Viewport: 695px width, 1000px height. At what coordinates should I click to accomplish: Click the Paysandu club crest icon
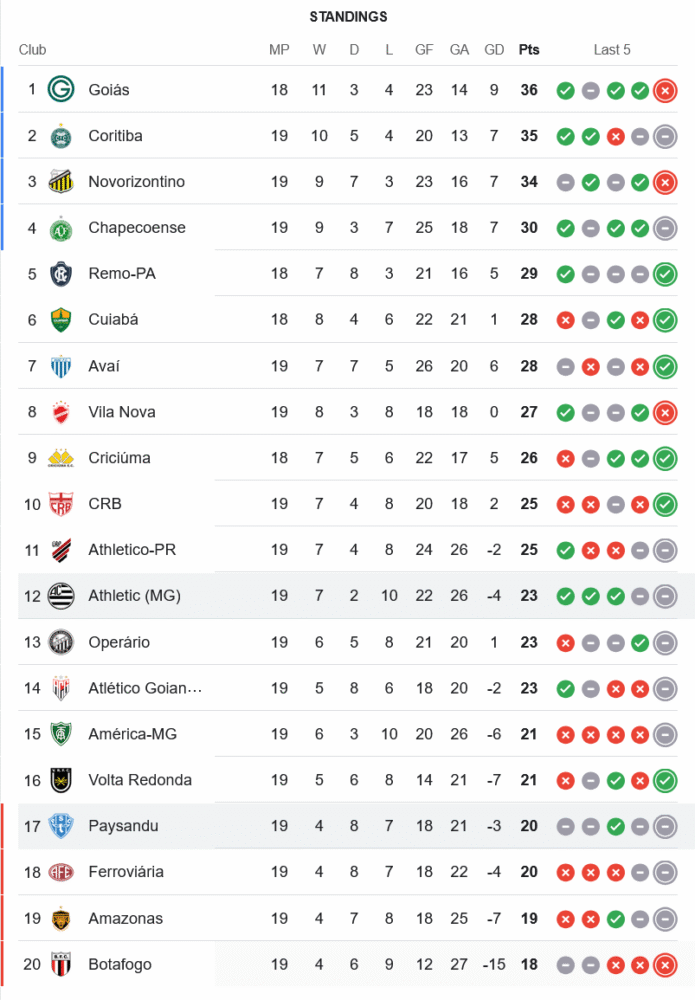pos(61,826)
